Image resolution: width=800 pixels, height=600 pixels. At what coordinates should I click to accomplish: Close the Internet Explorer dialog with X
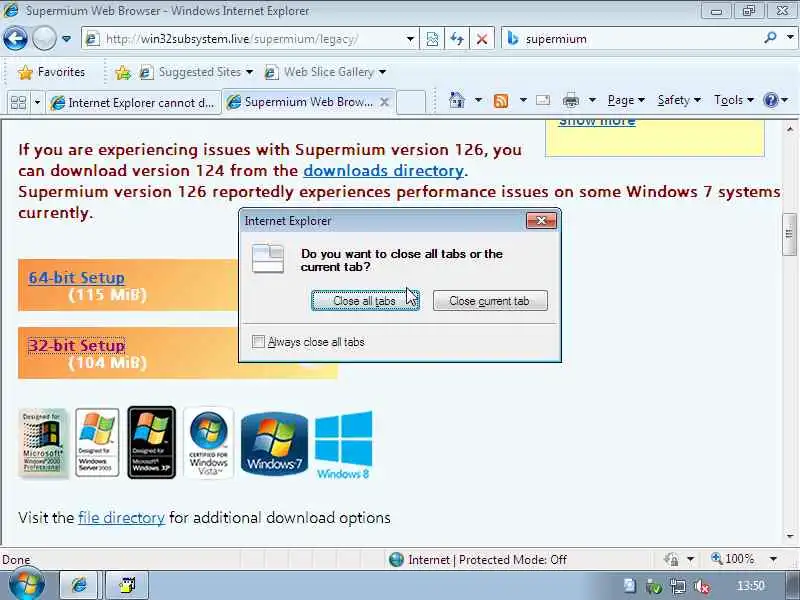point(541,220)
